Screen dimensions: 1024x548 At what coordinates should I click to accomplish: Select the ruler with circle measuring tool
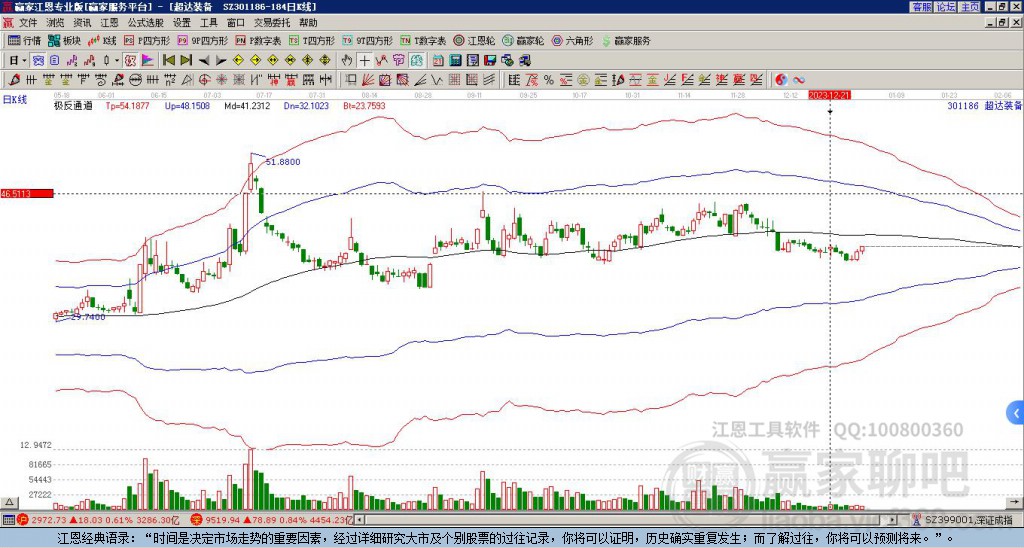(135, 80)
